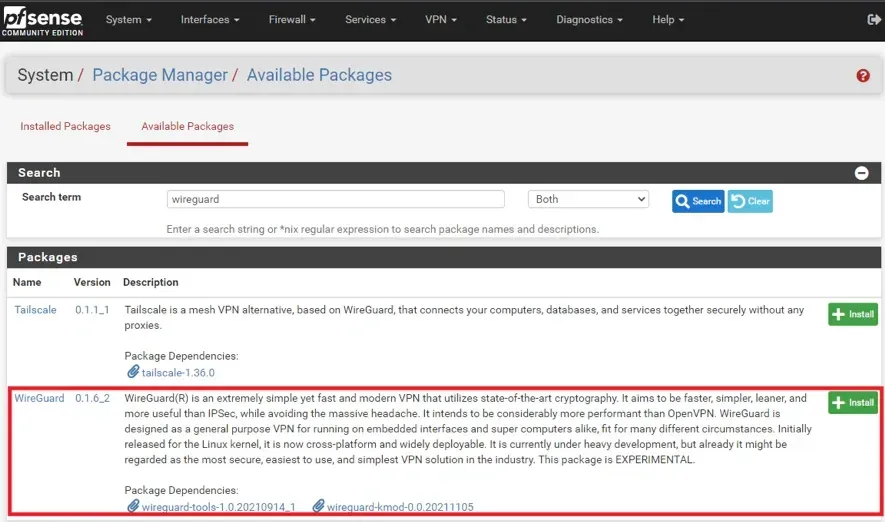Viewport: 885px width, 522px height.
Task: Open the Interfaces menu
Action: [x=210, y=20]
